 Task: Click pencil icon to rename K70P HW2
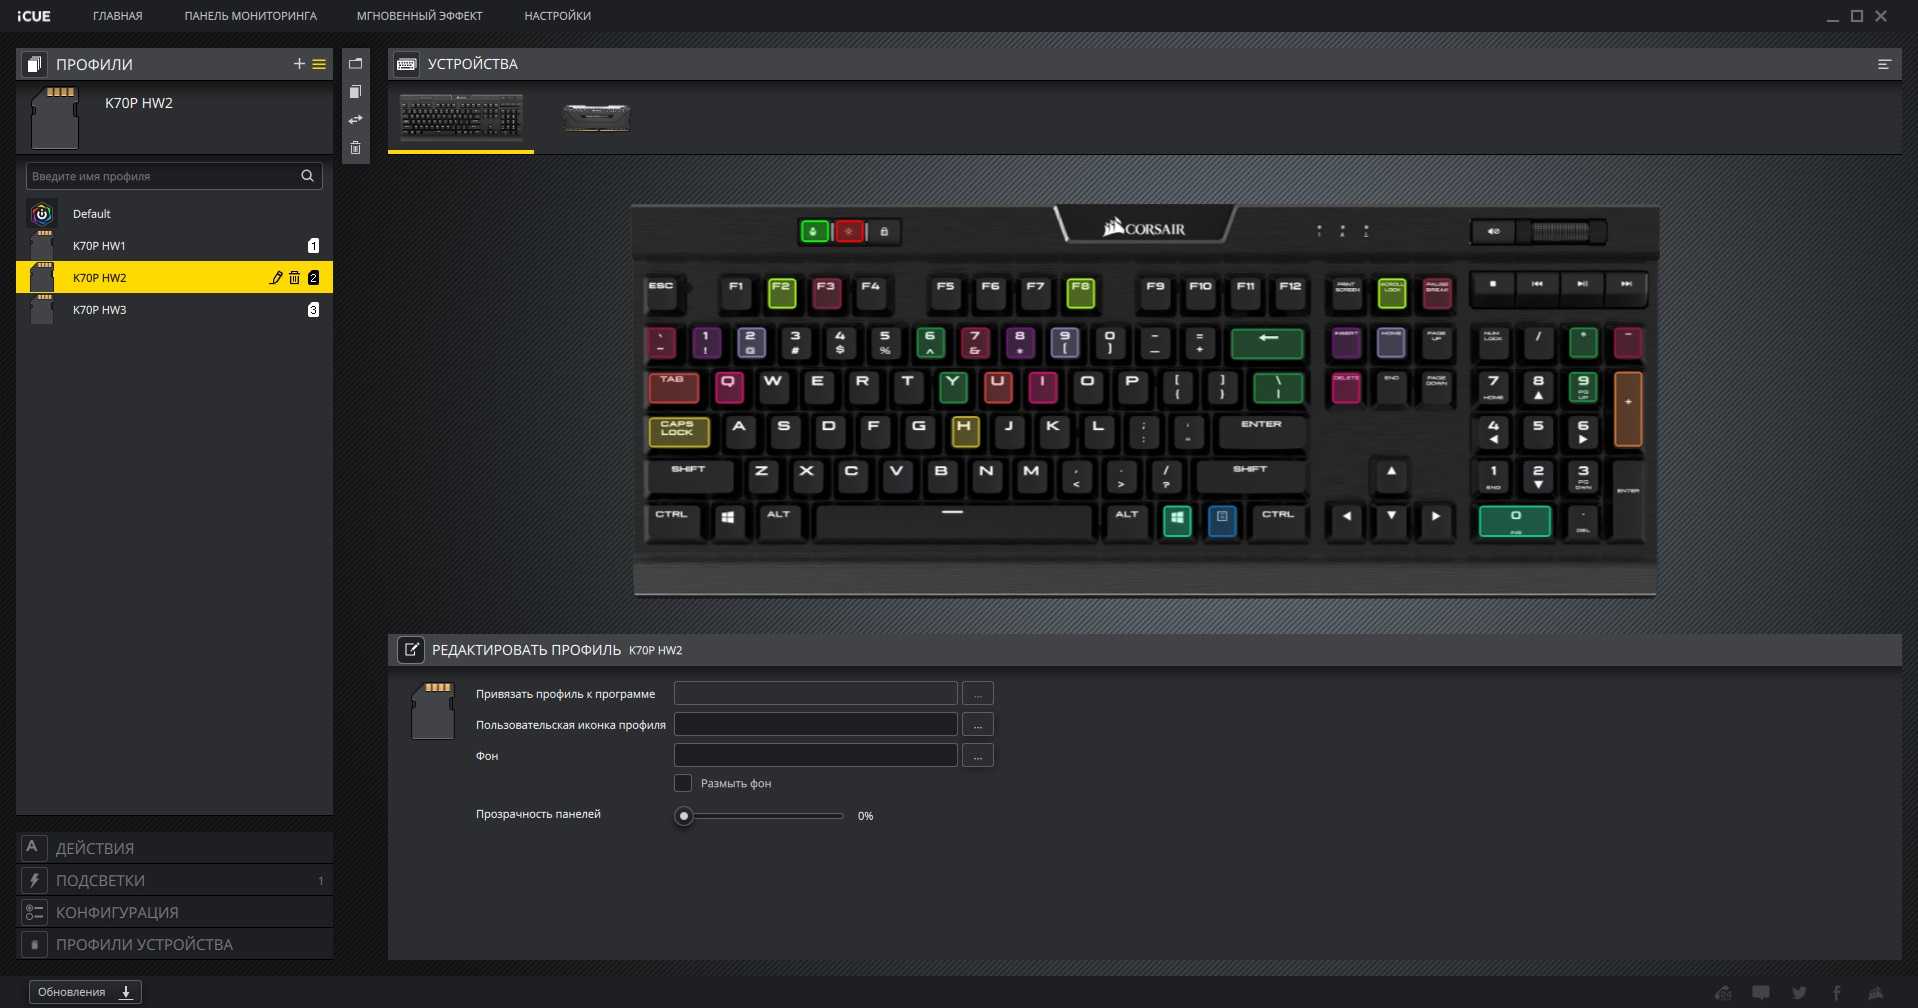point(276,278)
